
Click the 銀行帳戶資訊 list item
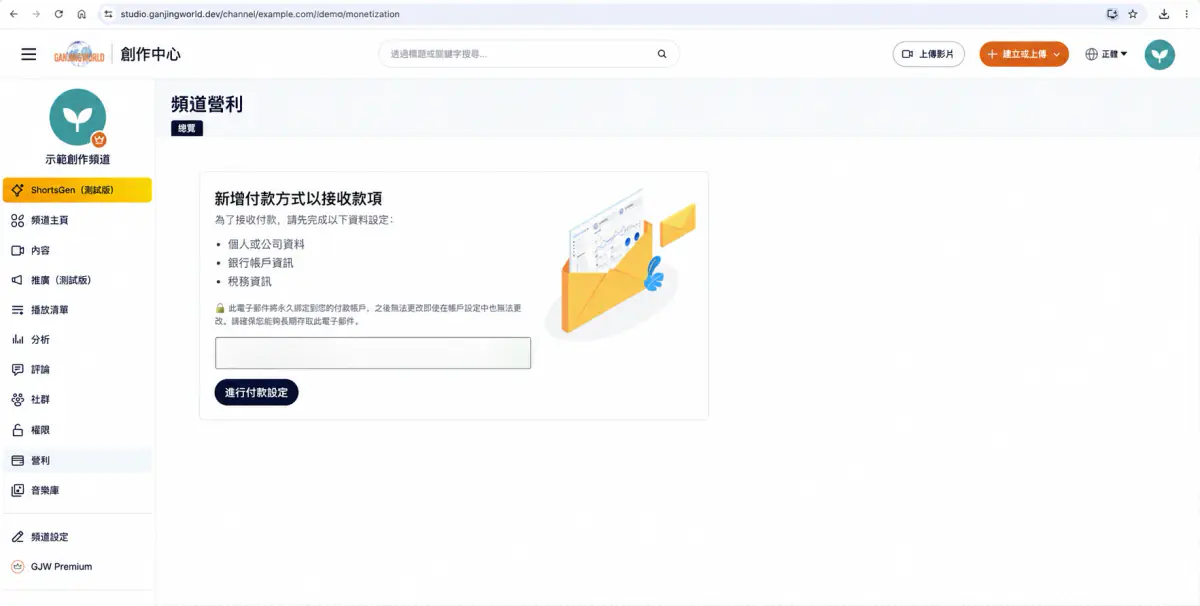[x=260, y=263]
